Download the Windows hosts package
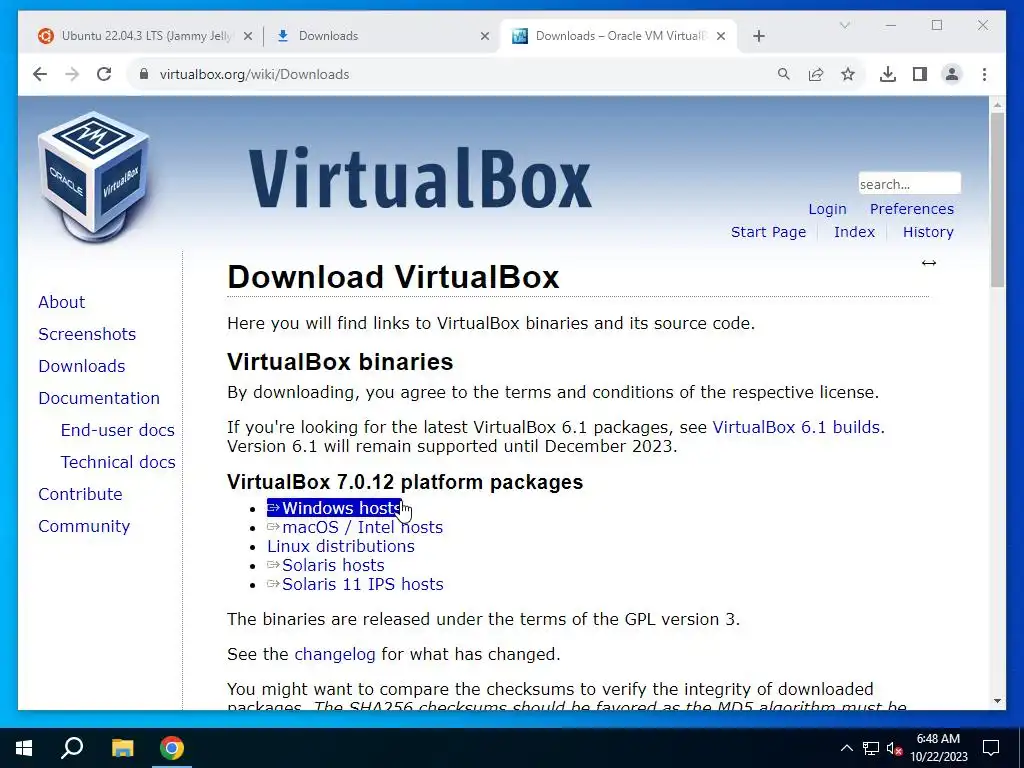Viewport: 1024px width, 768px height. click(334, 508)
